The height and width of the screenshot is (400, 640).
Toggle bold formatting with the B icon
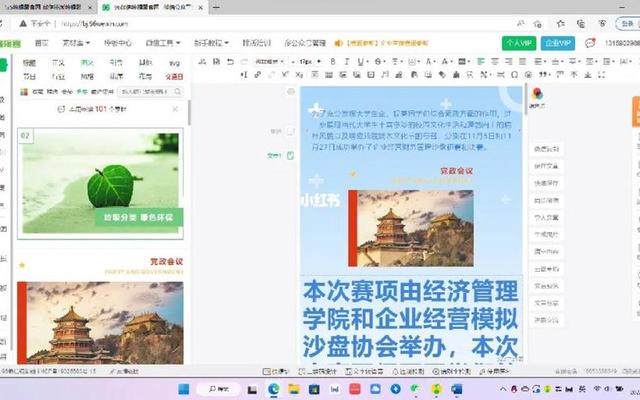click(x=333, y=62)
